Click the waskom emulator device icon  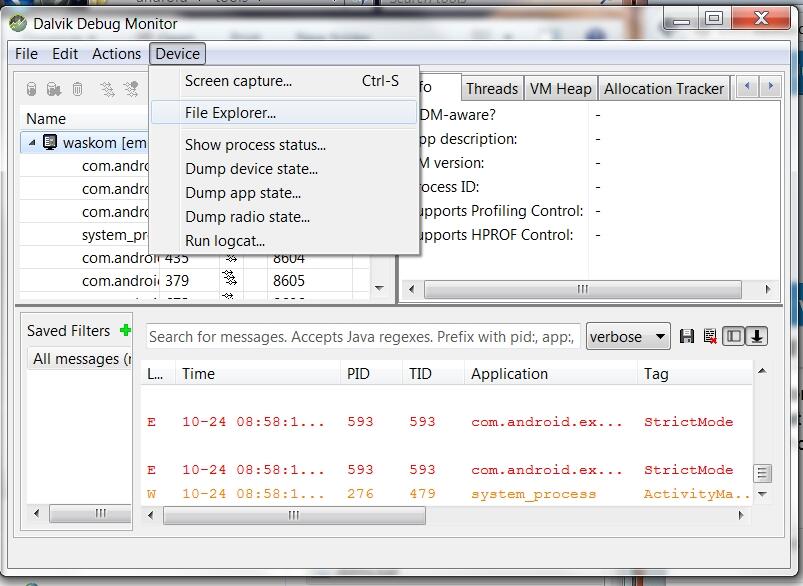[50, 143]
